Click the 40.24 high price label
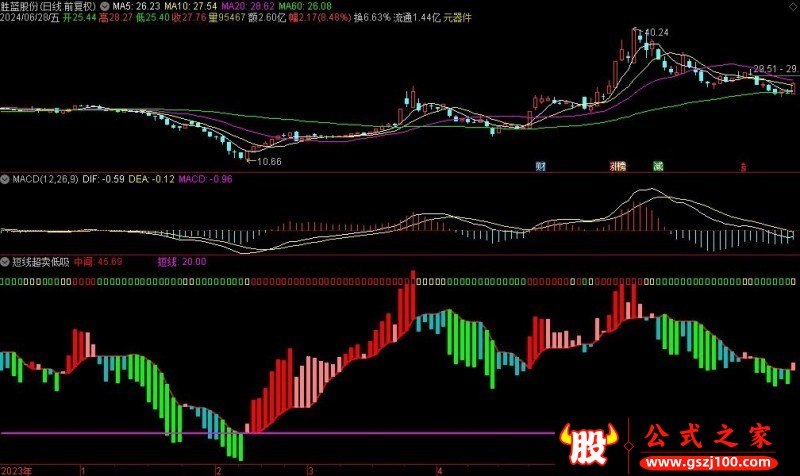800x476 pixels. tap(657, 32)
